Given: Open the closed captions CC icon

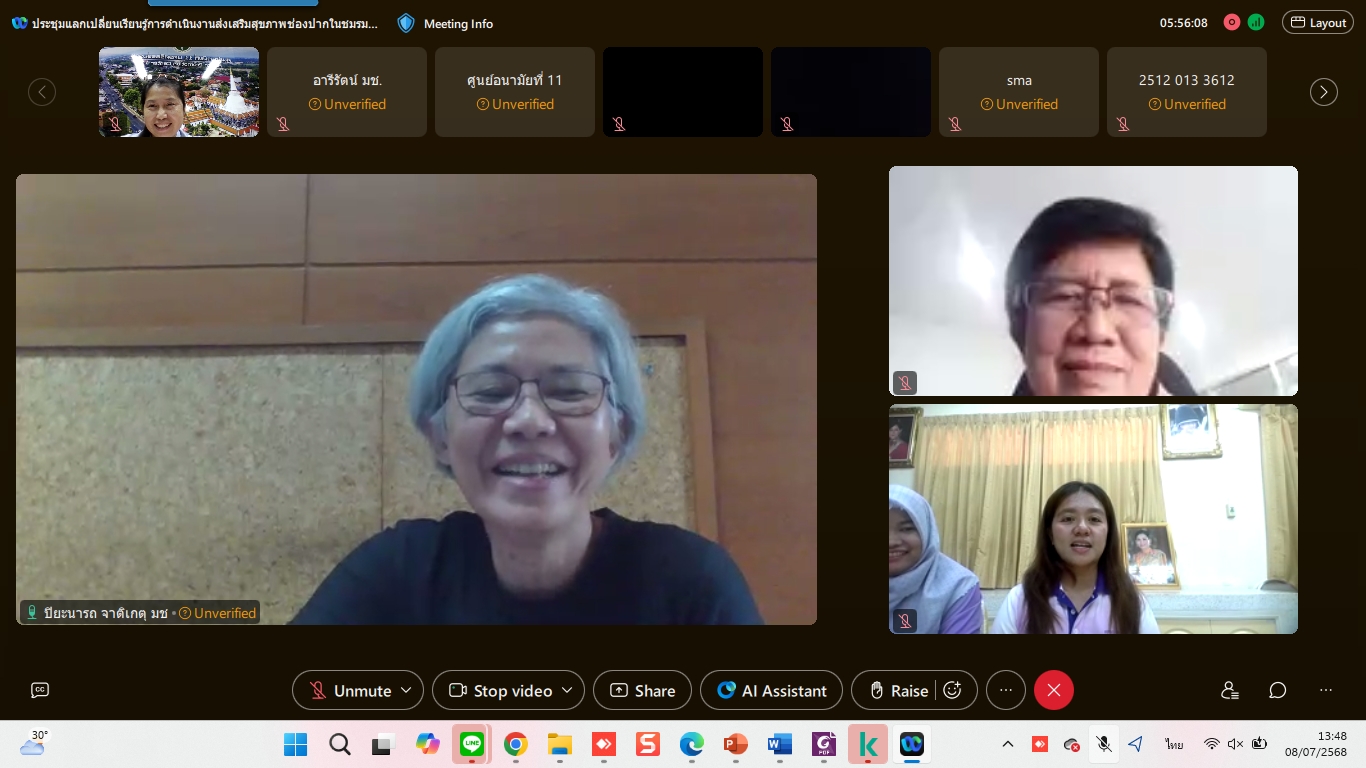Looking at the screenshot, I should (x=40, y=690).
